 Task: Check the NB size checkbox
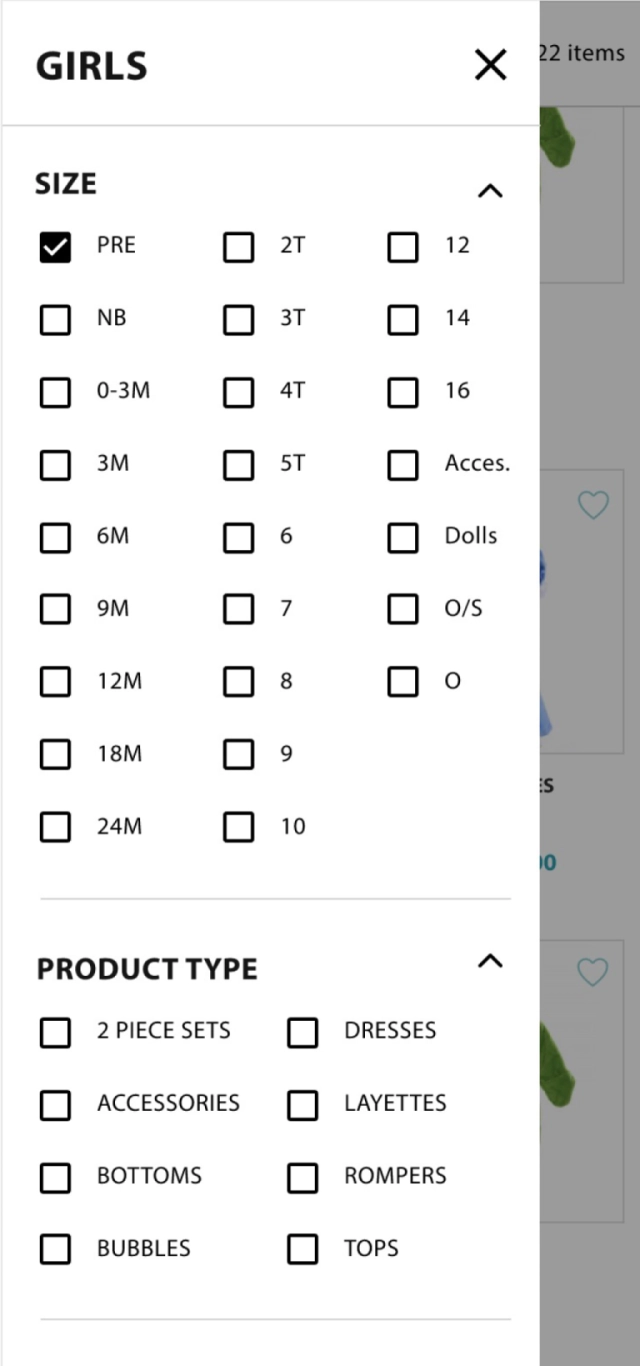(55, 319)
